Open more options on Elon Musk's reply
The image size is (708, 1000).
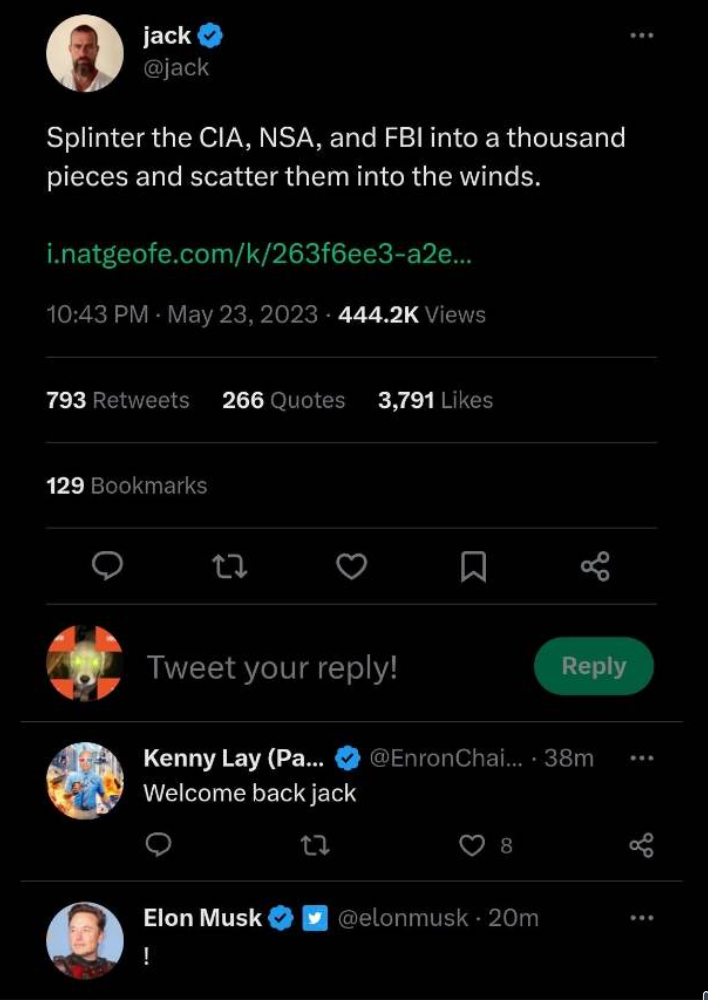641,917
